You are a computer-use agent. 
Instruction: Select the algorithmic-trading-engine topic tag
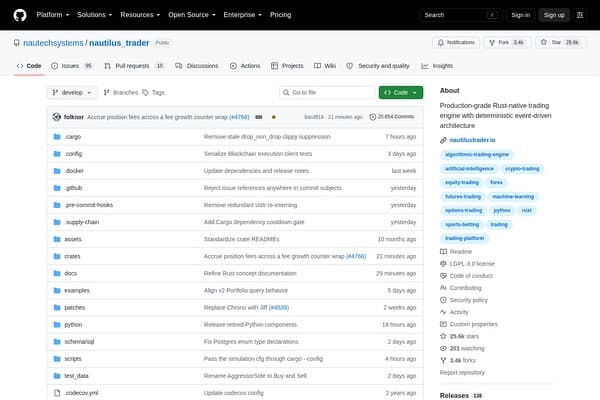tap(477, 155)
